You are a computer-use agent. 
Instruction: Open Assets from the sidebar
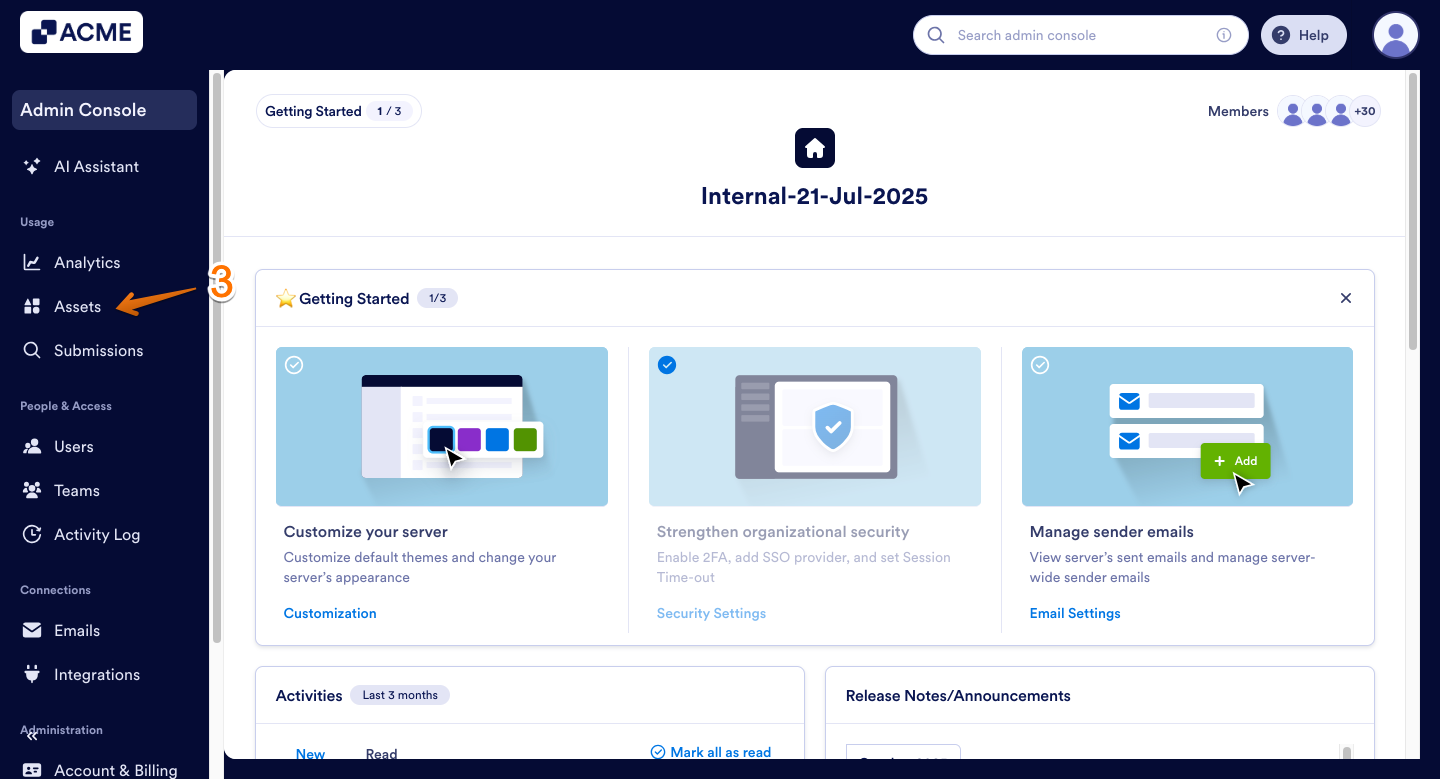(78, 306)
